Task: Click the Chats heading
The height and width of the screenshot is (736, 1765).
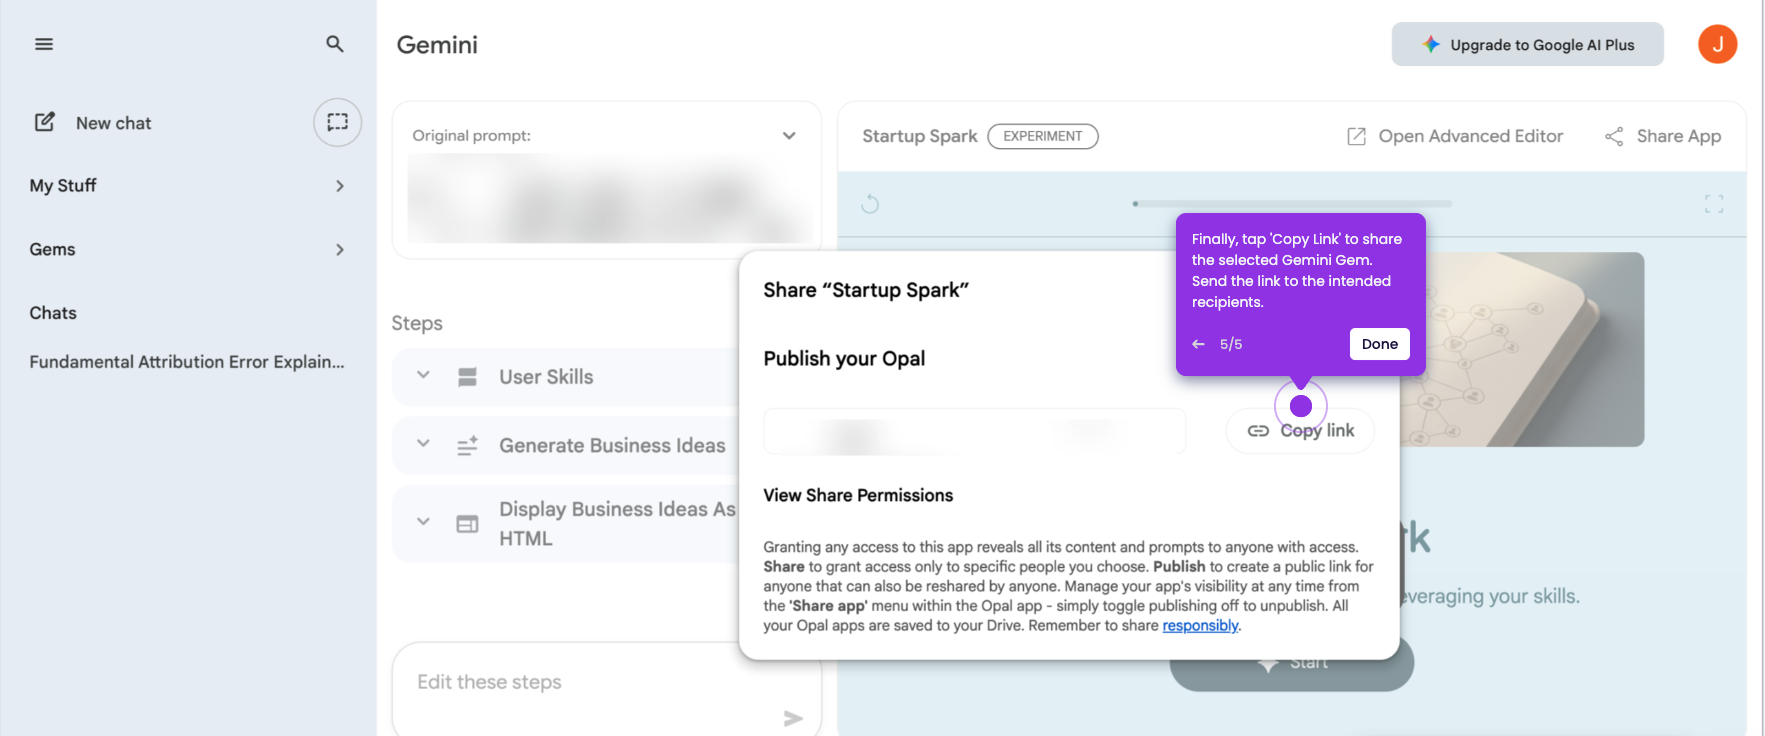Action: [x=53, y=313]
